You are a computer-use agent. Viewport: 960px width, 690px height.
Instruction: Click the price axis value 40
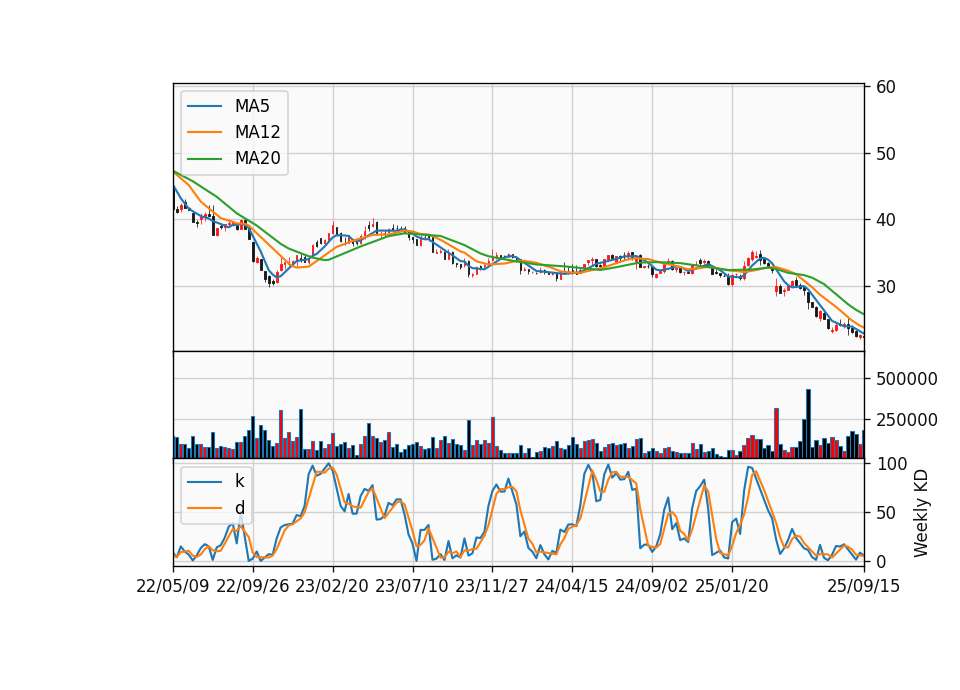tap(886, 220)
